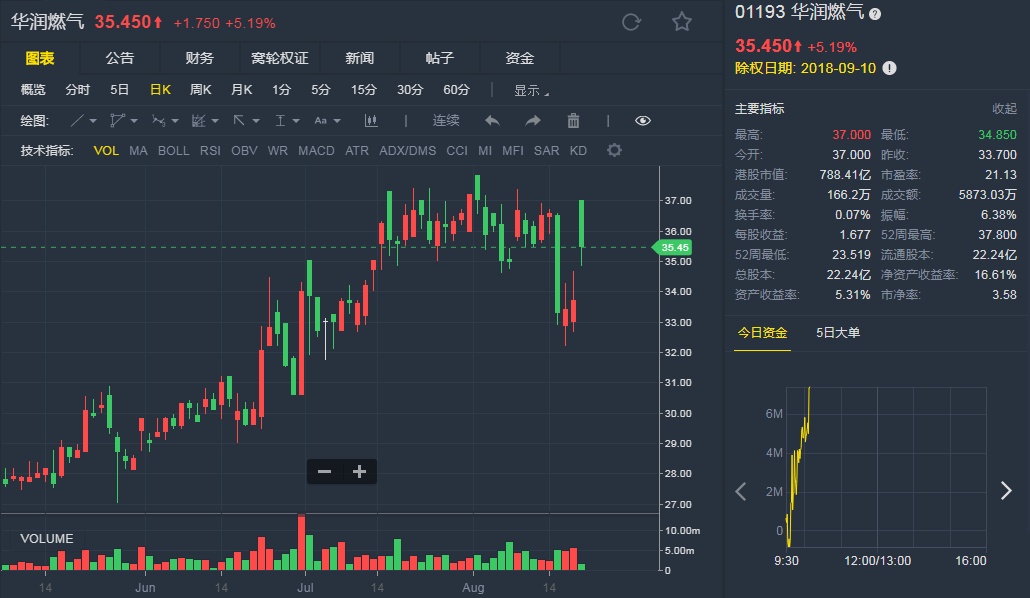Redo the drawing action

point(533,121)
